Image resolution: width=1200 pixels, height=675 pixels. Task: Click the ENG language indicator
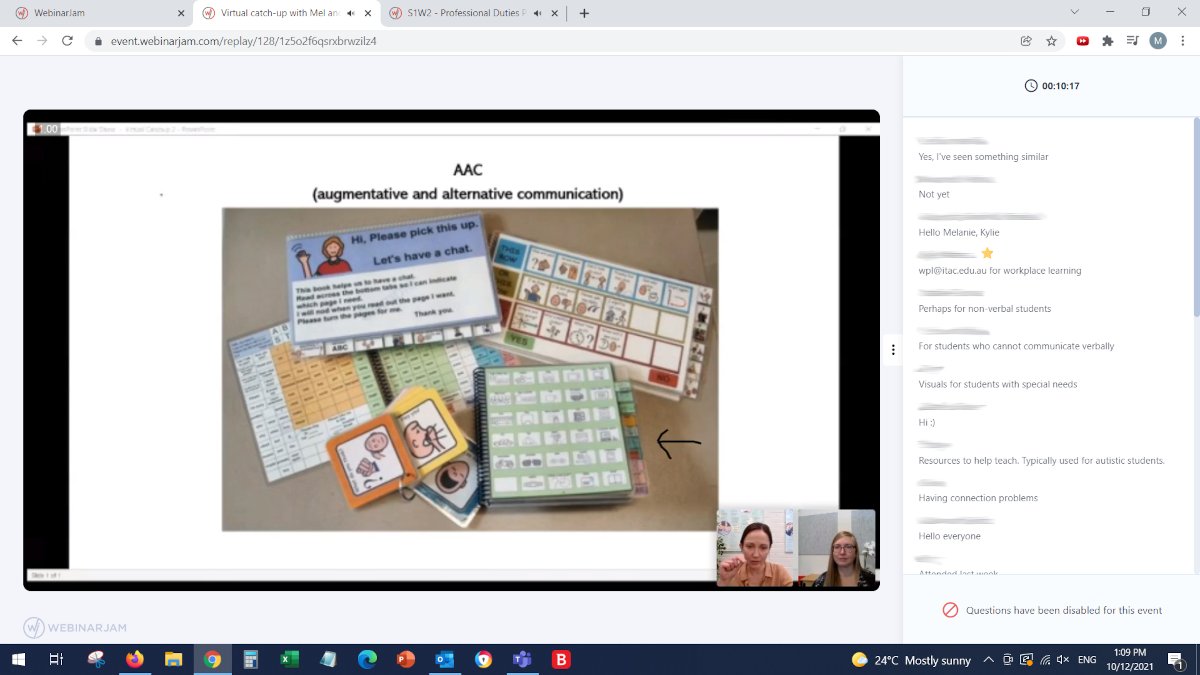click(x=1087, y=660)
